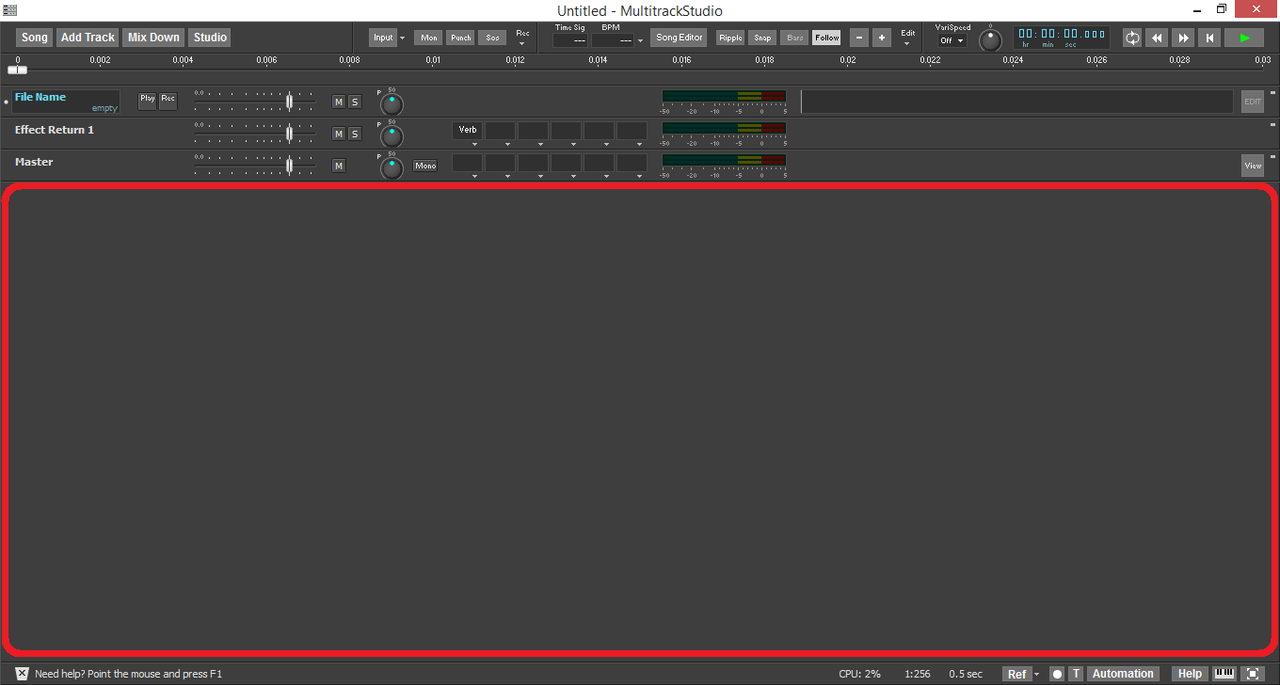This screenshot has width=1280, height=685.
Task: Click the VariSpeed rotary knob
Action: coord(990,41)
